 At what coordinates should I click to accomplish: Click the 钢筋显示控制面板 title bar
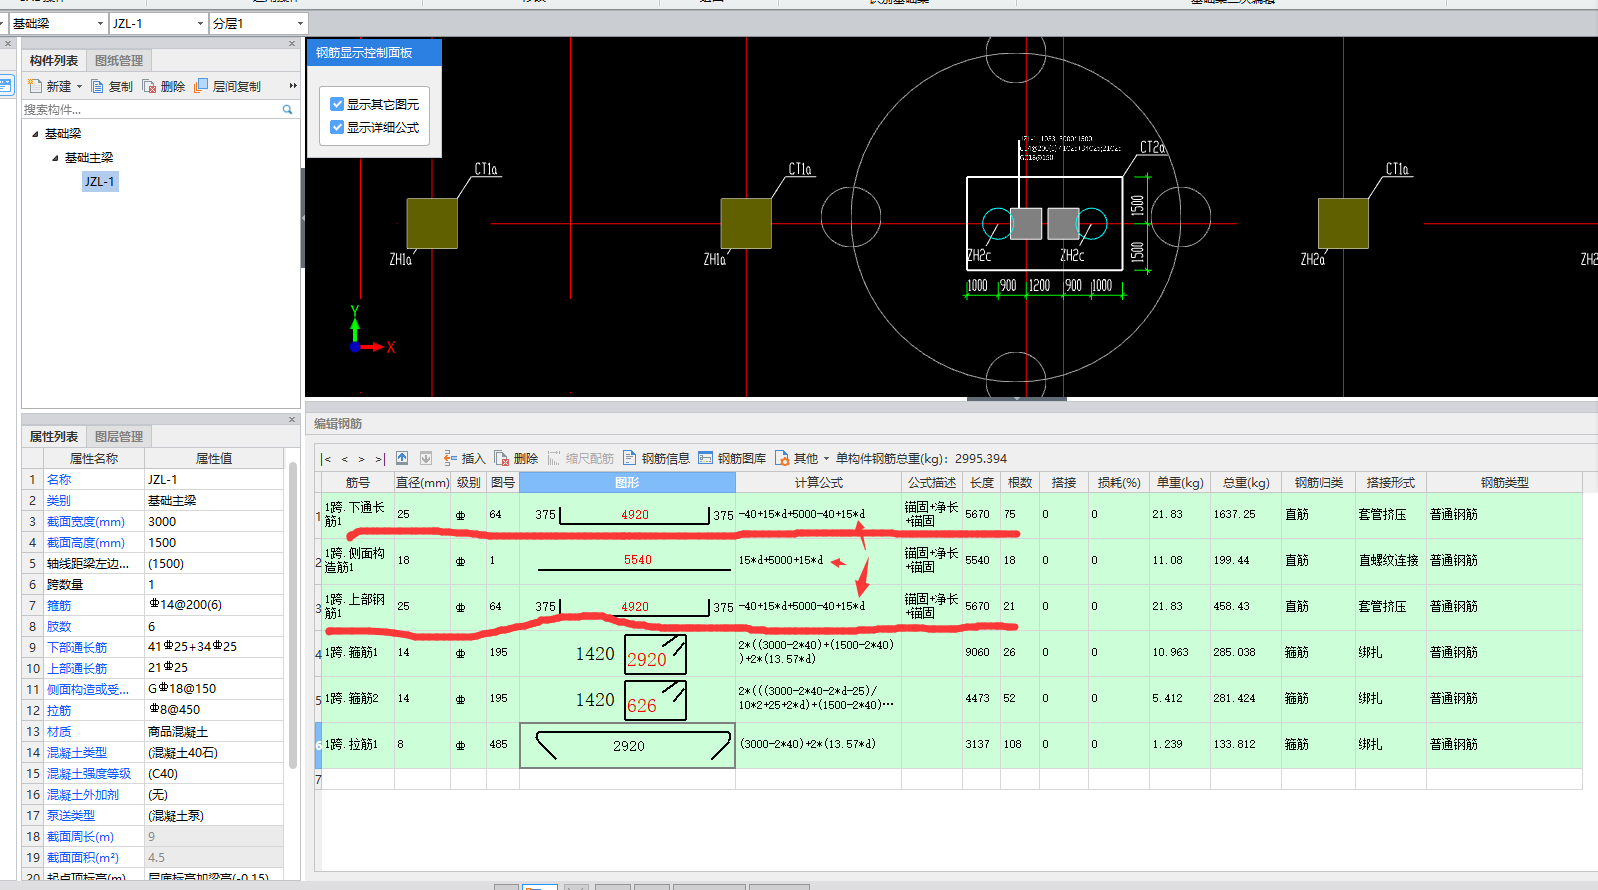pos(374,52)
